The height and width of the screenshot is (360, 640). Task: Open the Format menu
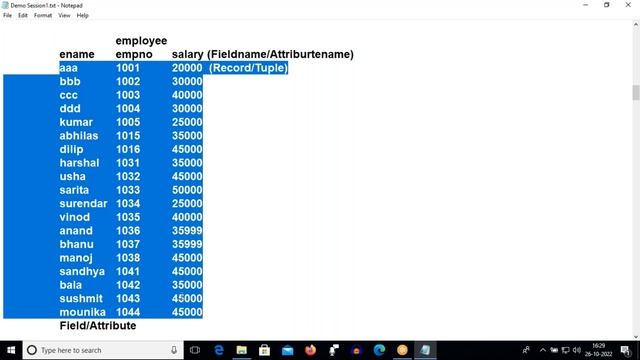click(x=43, y=16)
